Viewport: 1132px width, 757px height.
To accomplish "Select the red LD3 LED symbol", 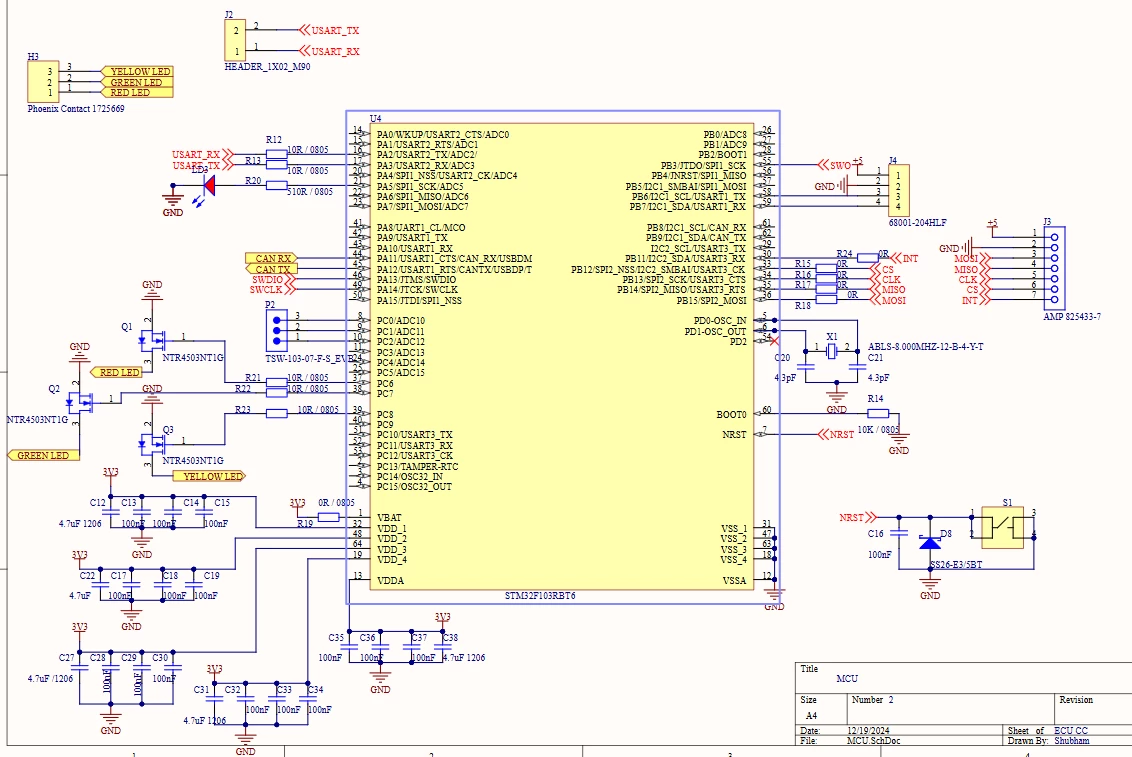I will pos(209,185).
